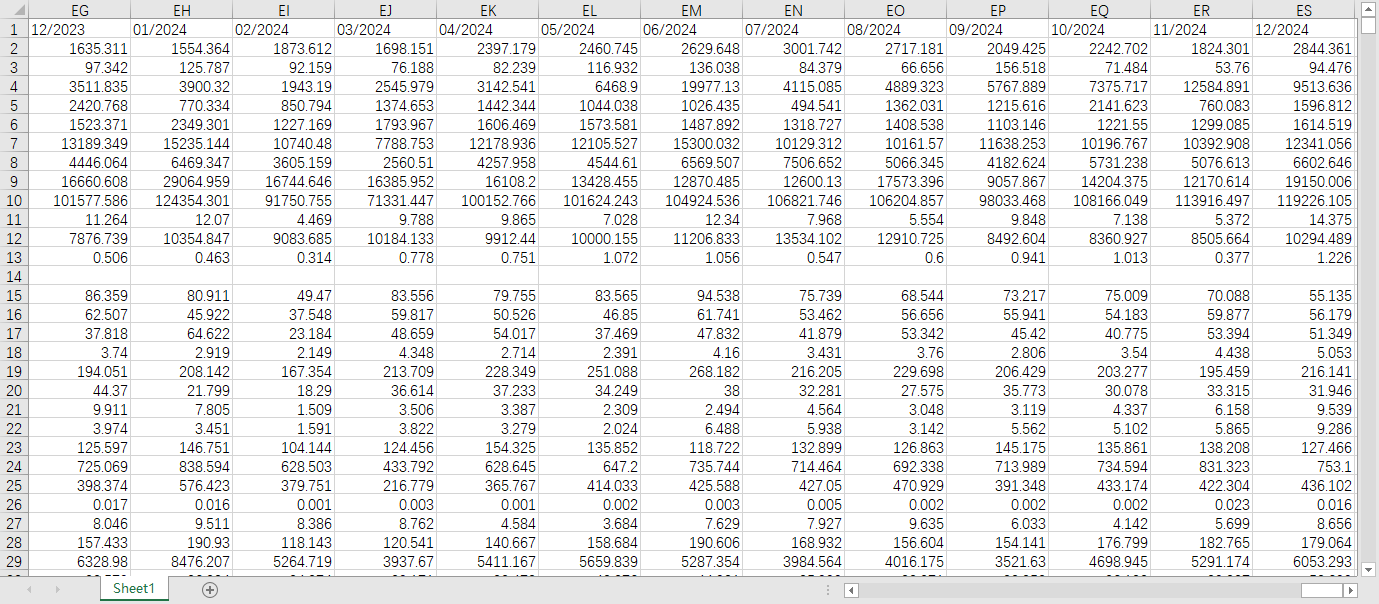Viewport: 1379px width, 604px height.
Task: Select column EJ header
Action: click(385, 10)
